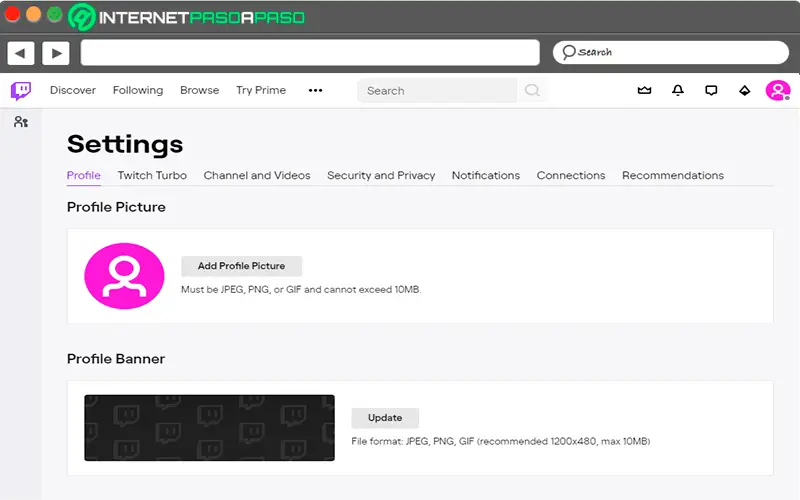The height and width of the screenshot is (500, 800).
Task: Click the friends icon in the sidebar
Action: pyautogui.click(x=21, y=122)
